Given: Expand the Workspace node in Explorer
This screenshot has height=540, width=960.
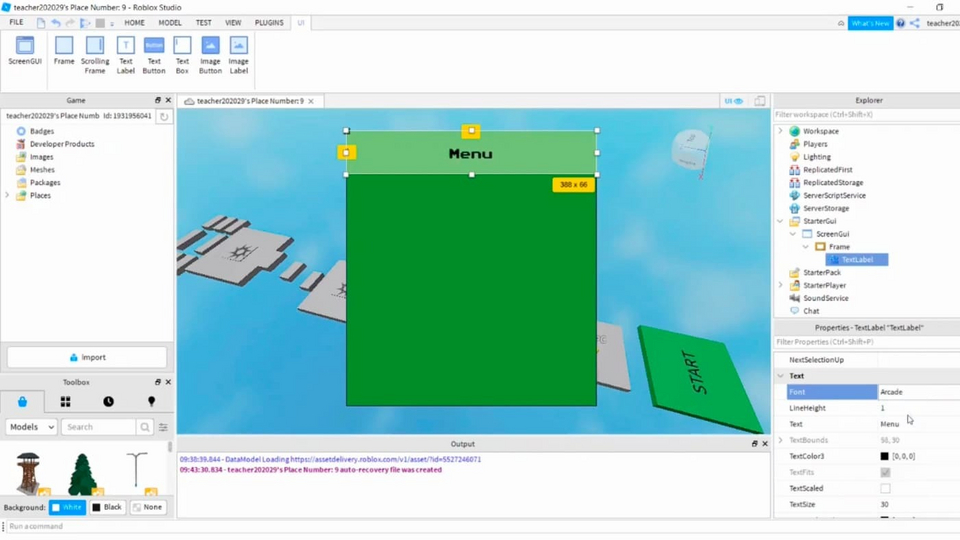Looking at the screenshot, I should pos(780,131).
